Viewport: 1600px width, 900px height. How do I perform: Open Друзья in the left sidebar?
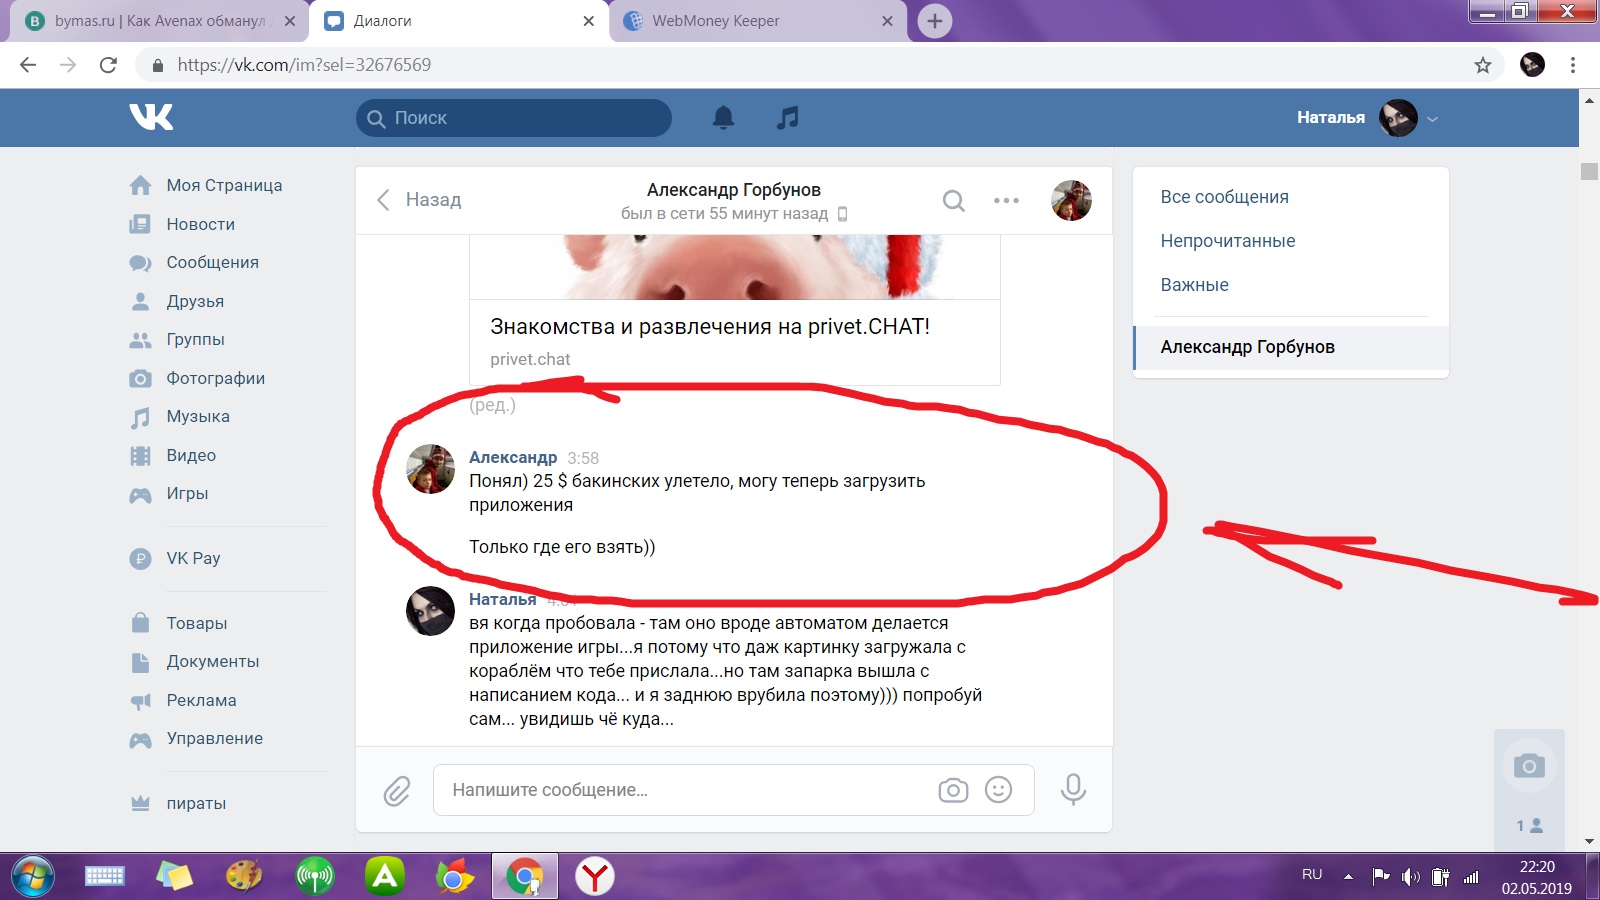[x=195, y=301]
